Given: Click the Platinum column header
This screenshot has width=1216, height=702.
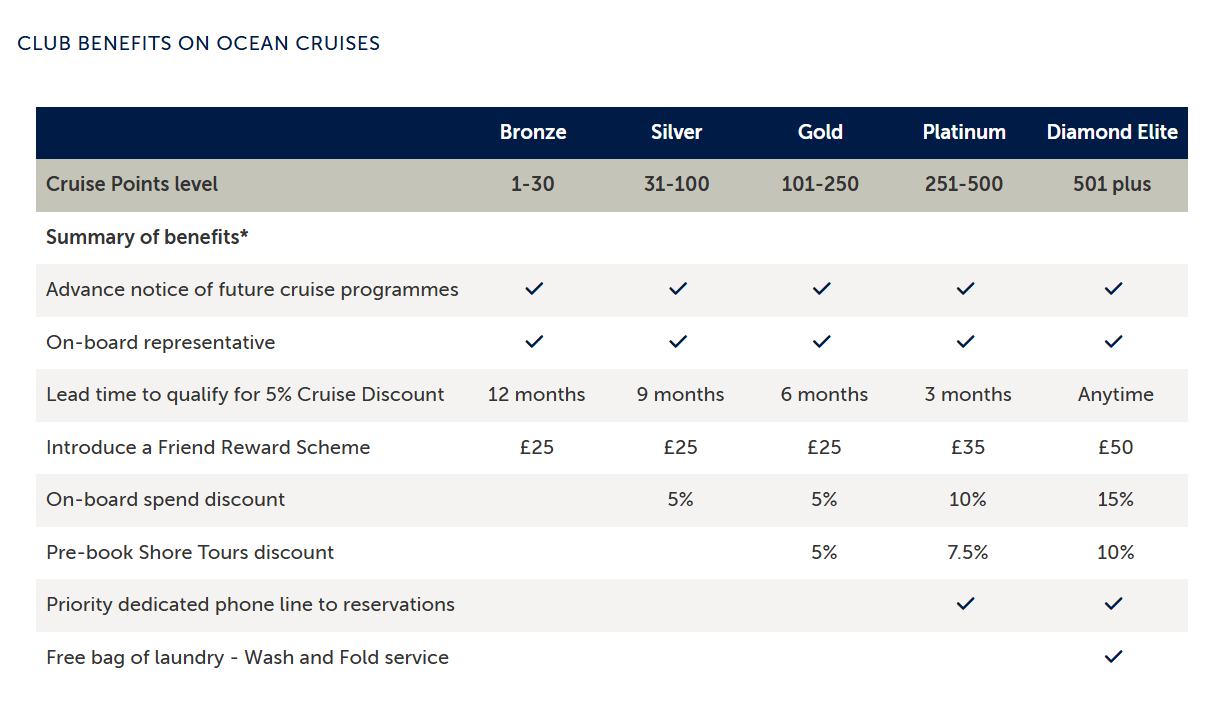Looking at the screenshot, I should [x=964, y=132].
